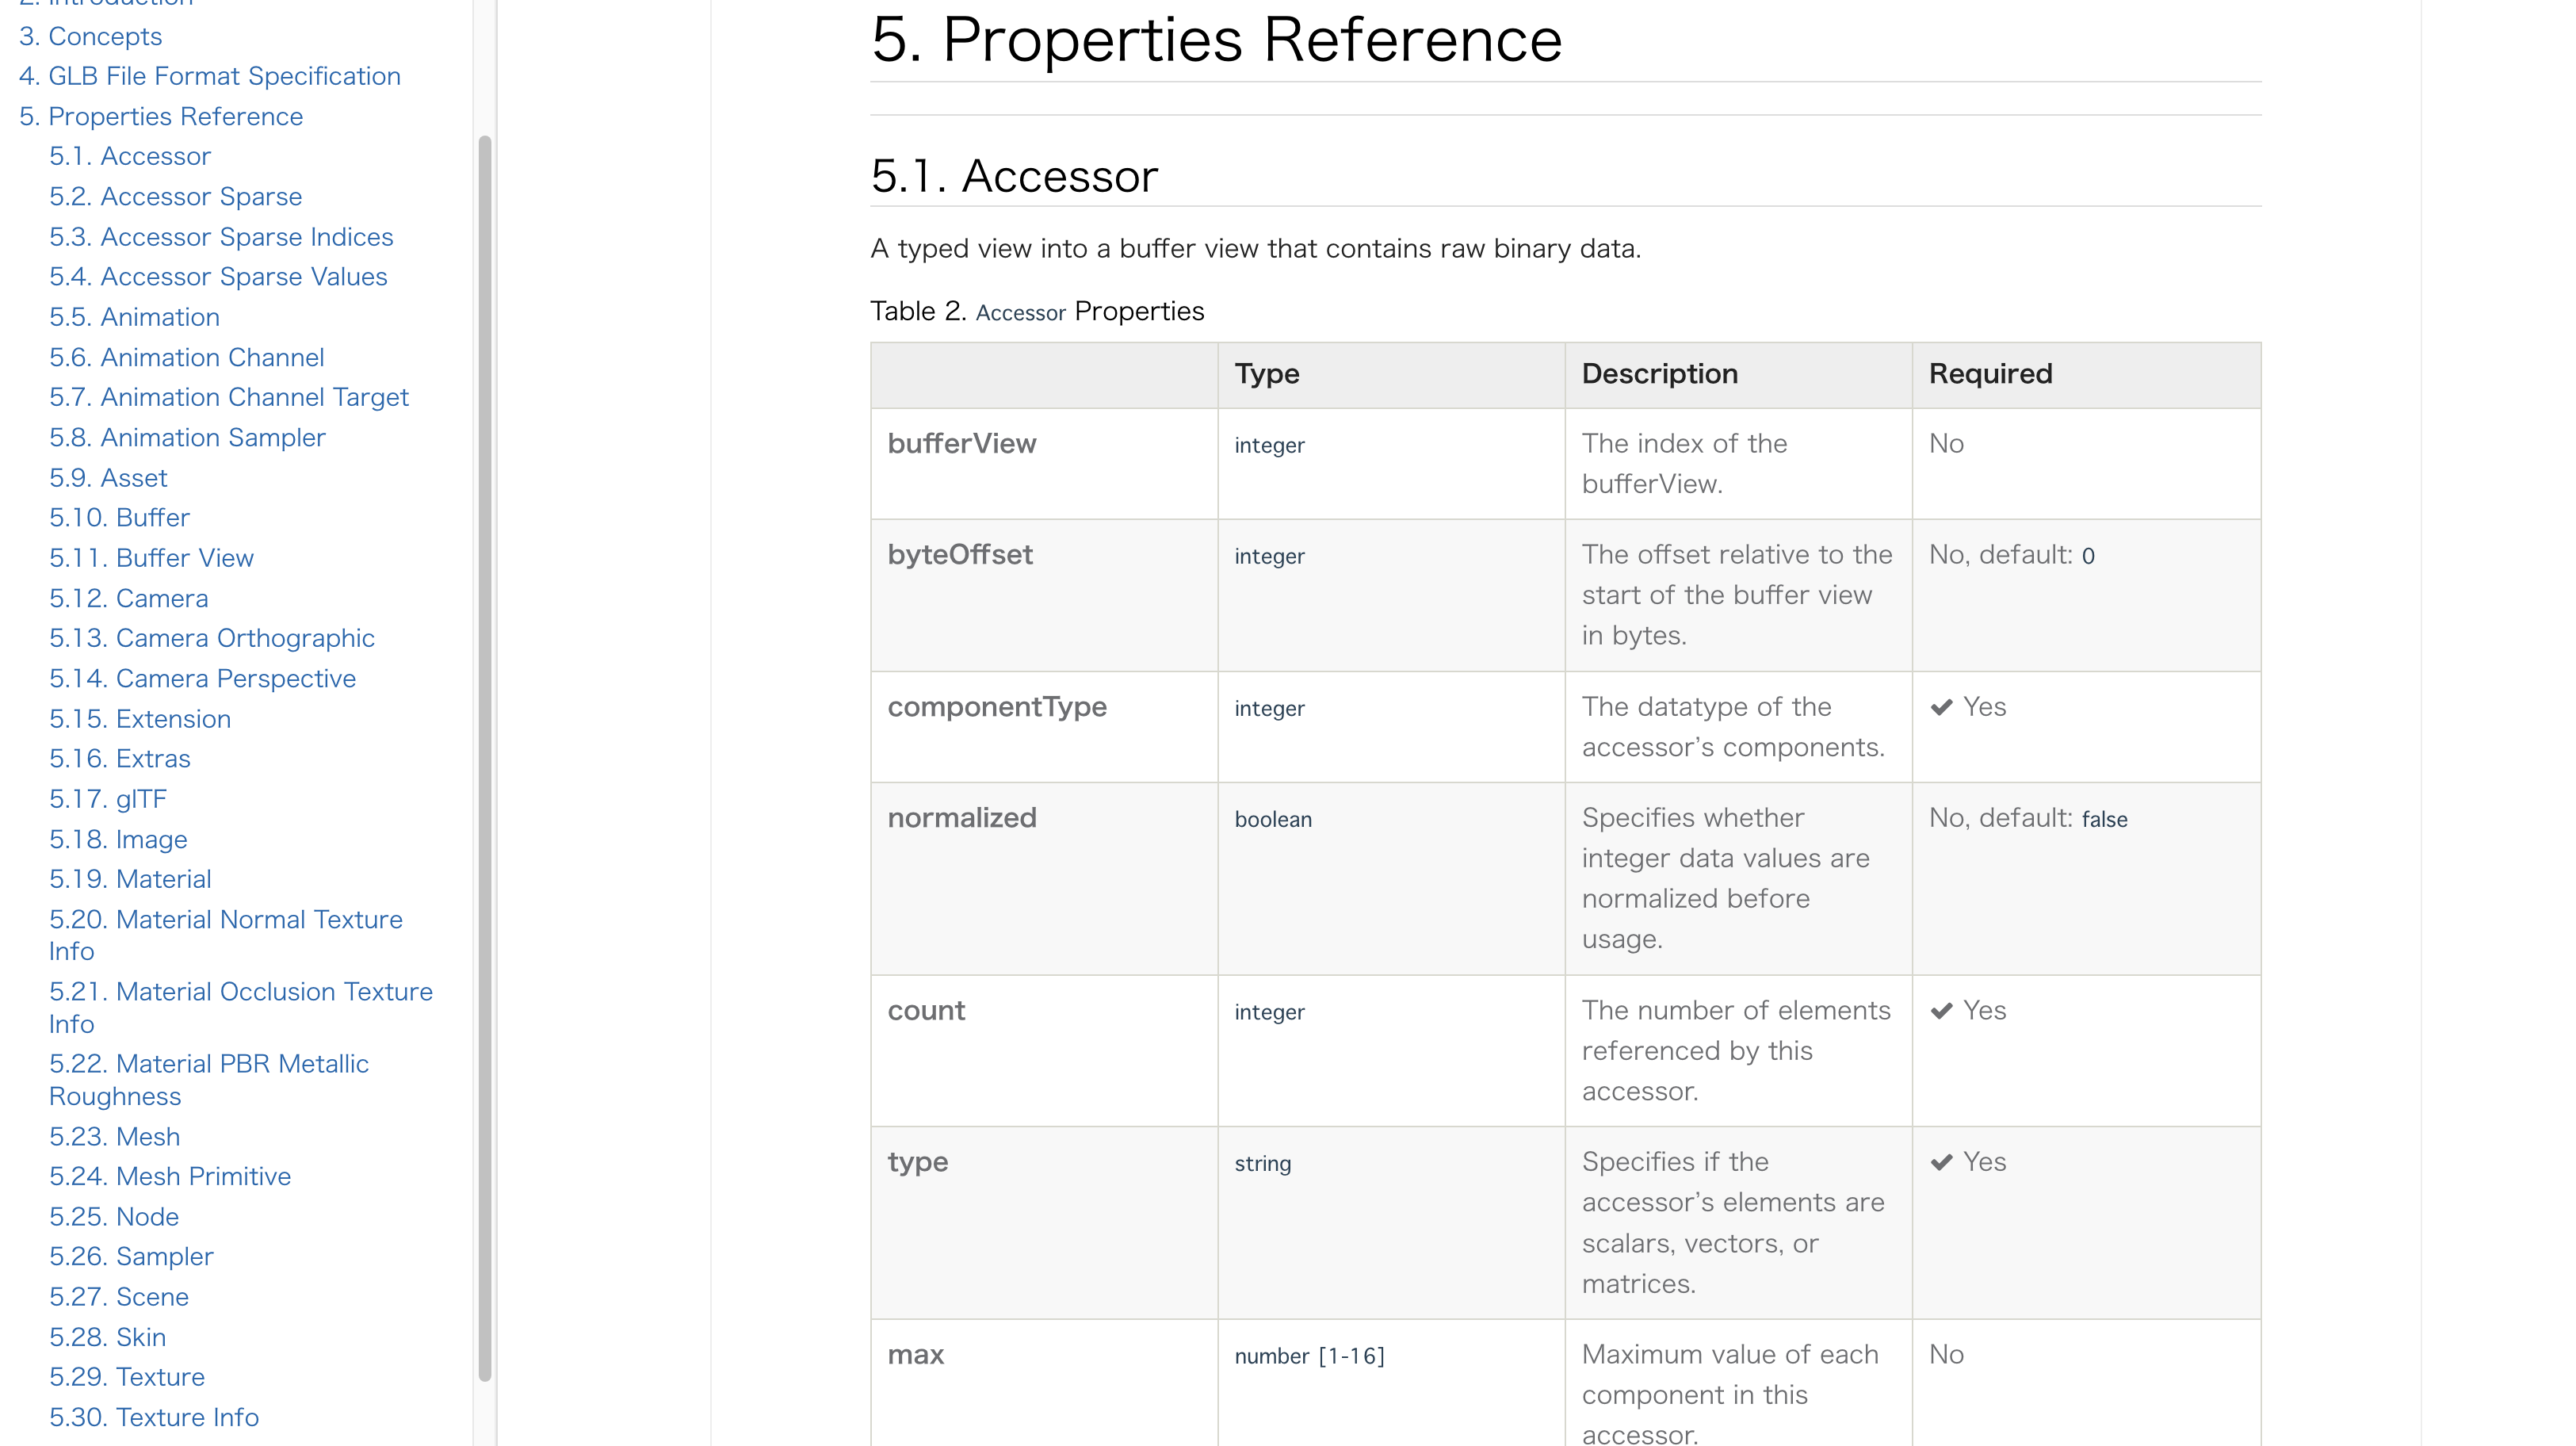
Task: Open 5.5. Animation in the table of contents
Action: (134, 317)
